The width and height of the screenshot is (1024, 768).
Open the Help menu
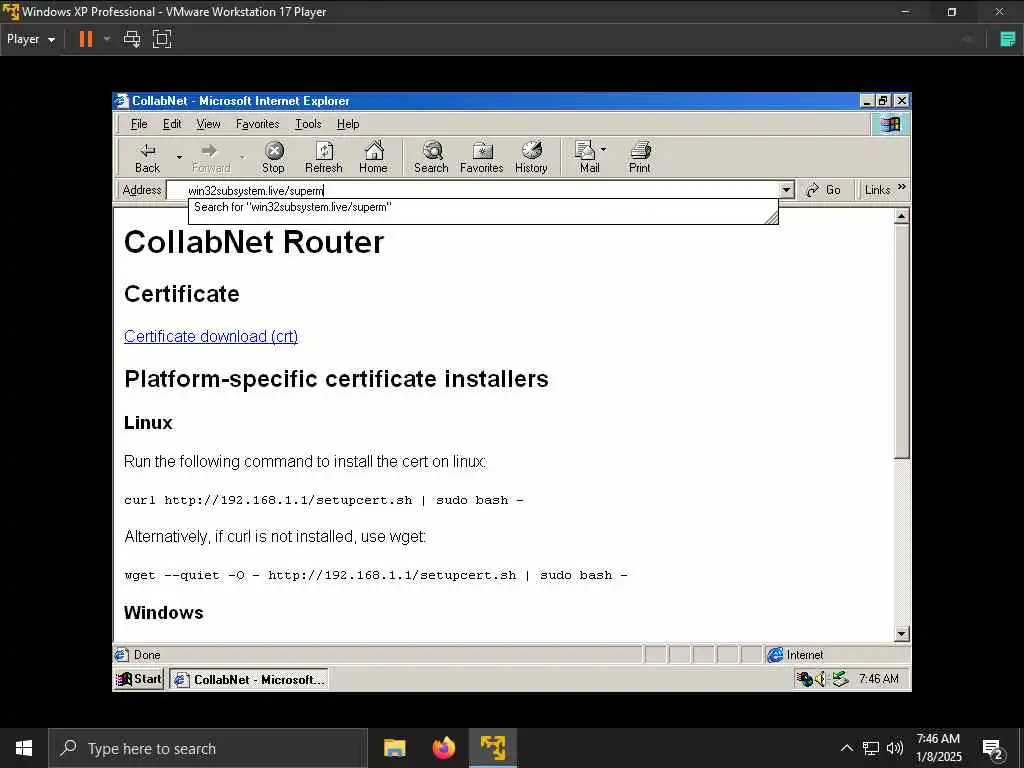click(348, 124)
